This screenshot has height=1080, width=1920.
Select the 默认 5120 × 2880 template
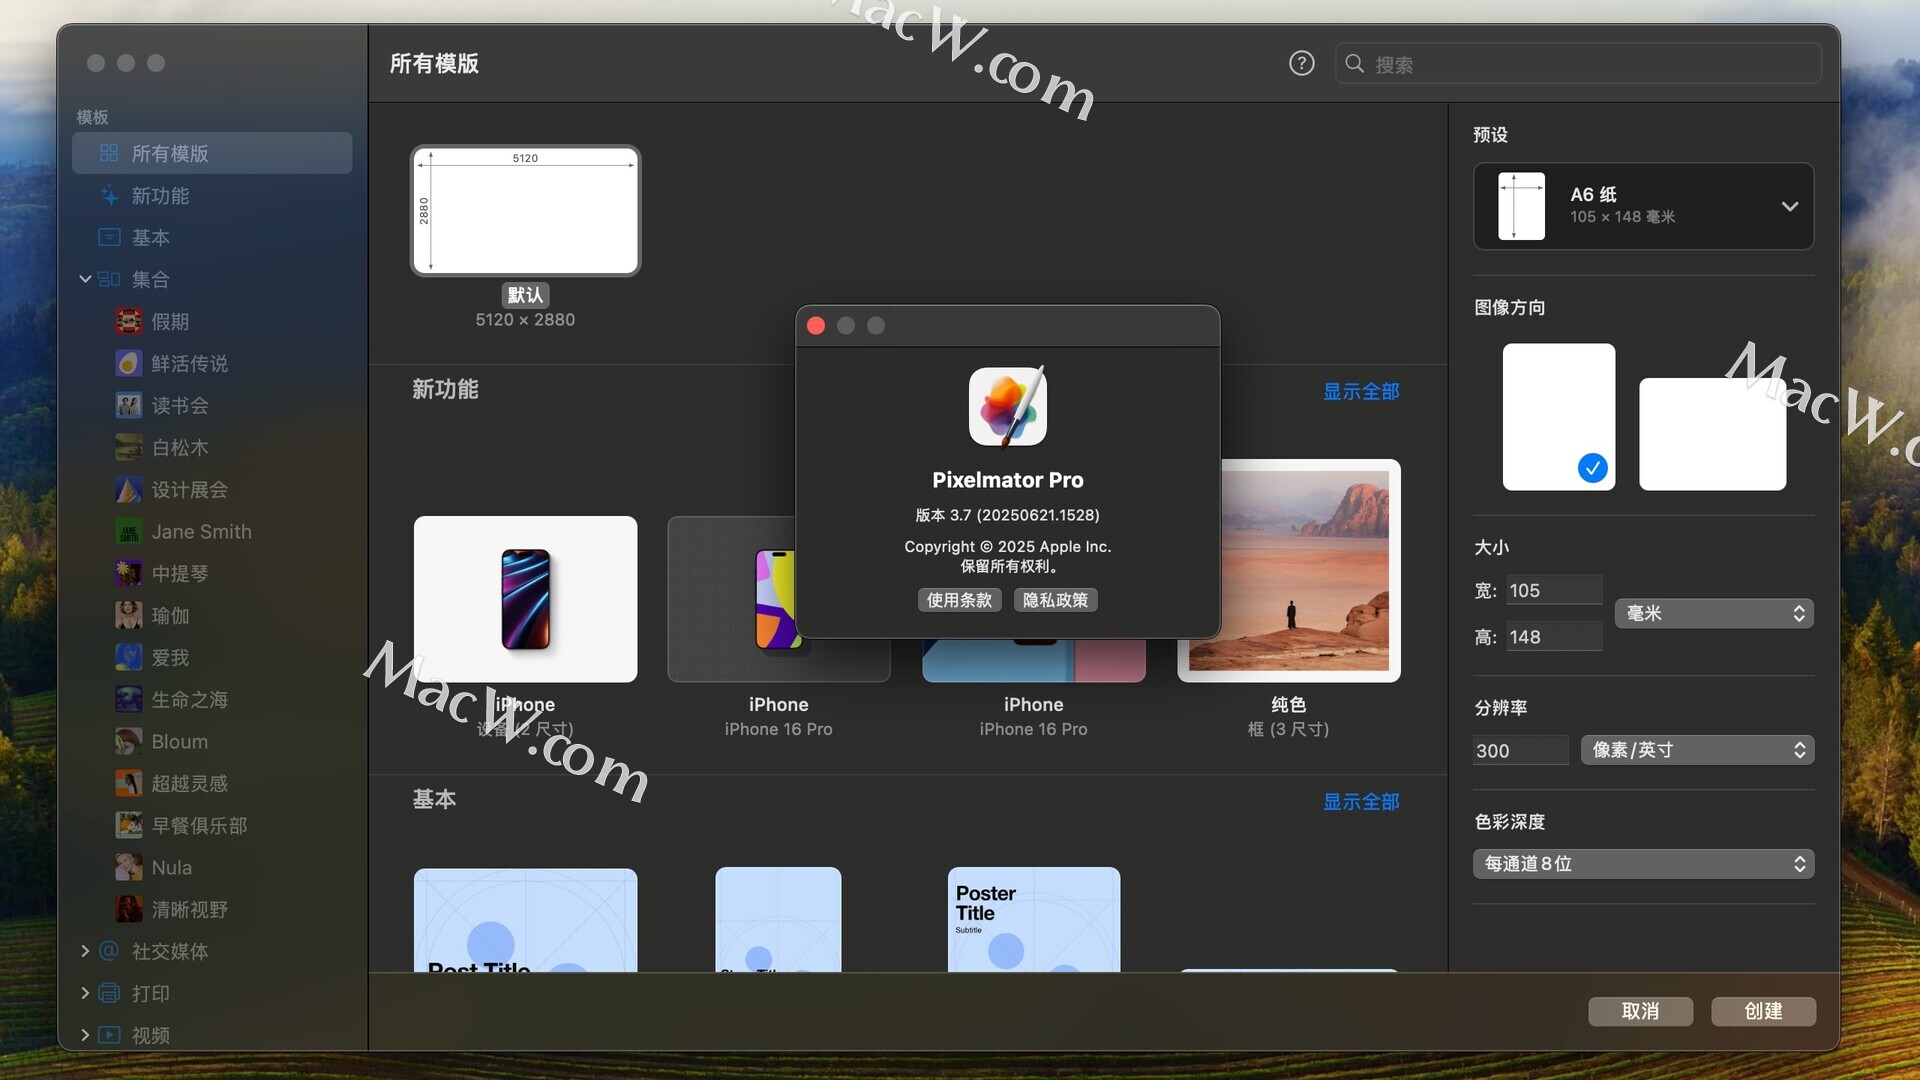pos(525,211)
